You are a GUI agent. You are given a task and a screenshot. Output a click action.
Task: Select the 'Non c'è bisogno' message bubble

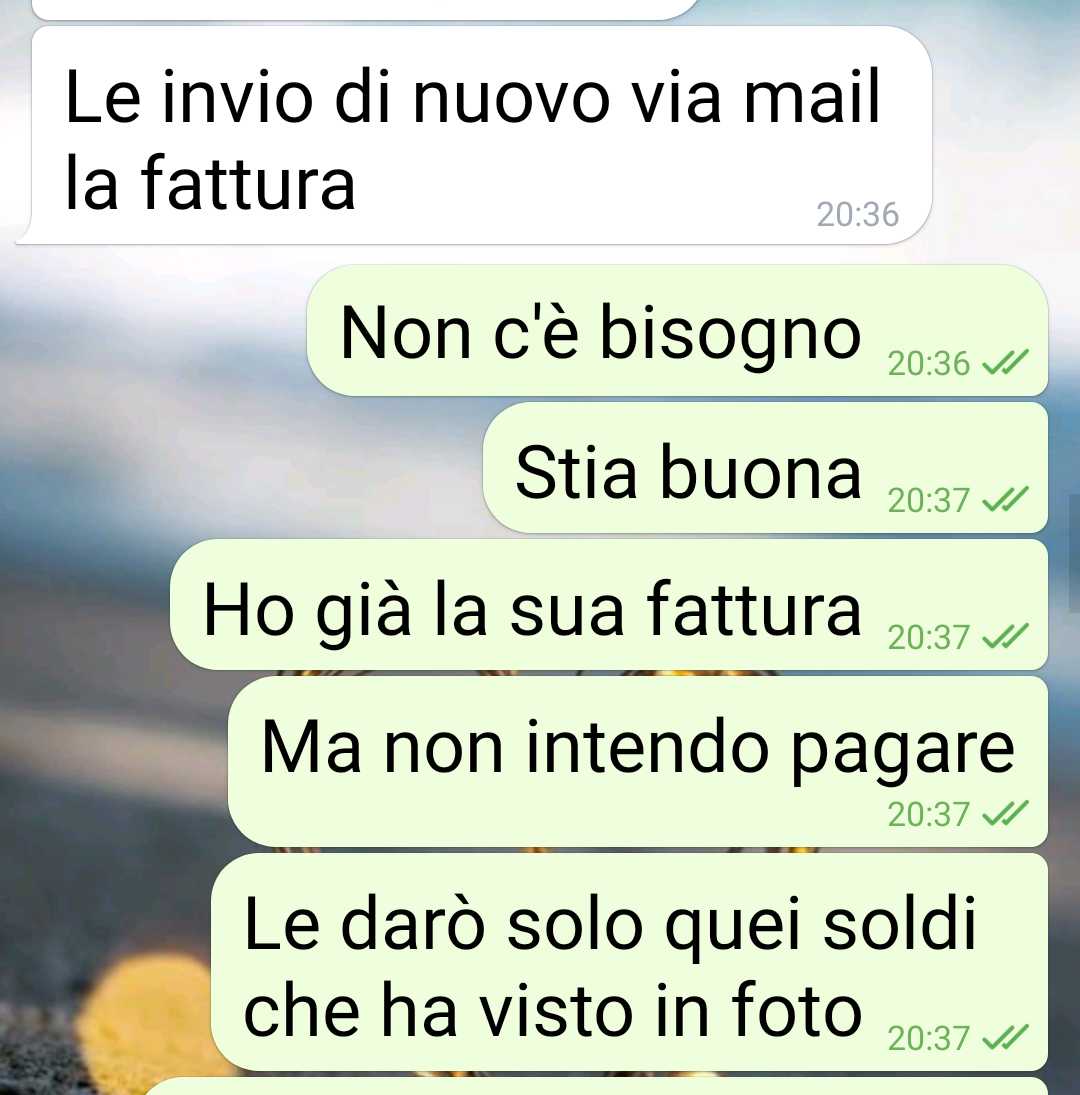pyautogui.click(x=677, y=330)
